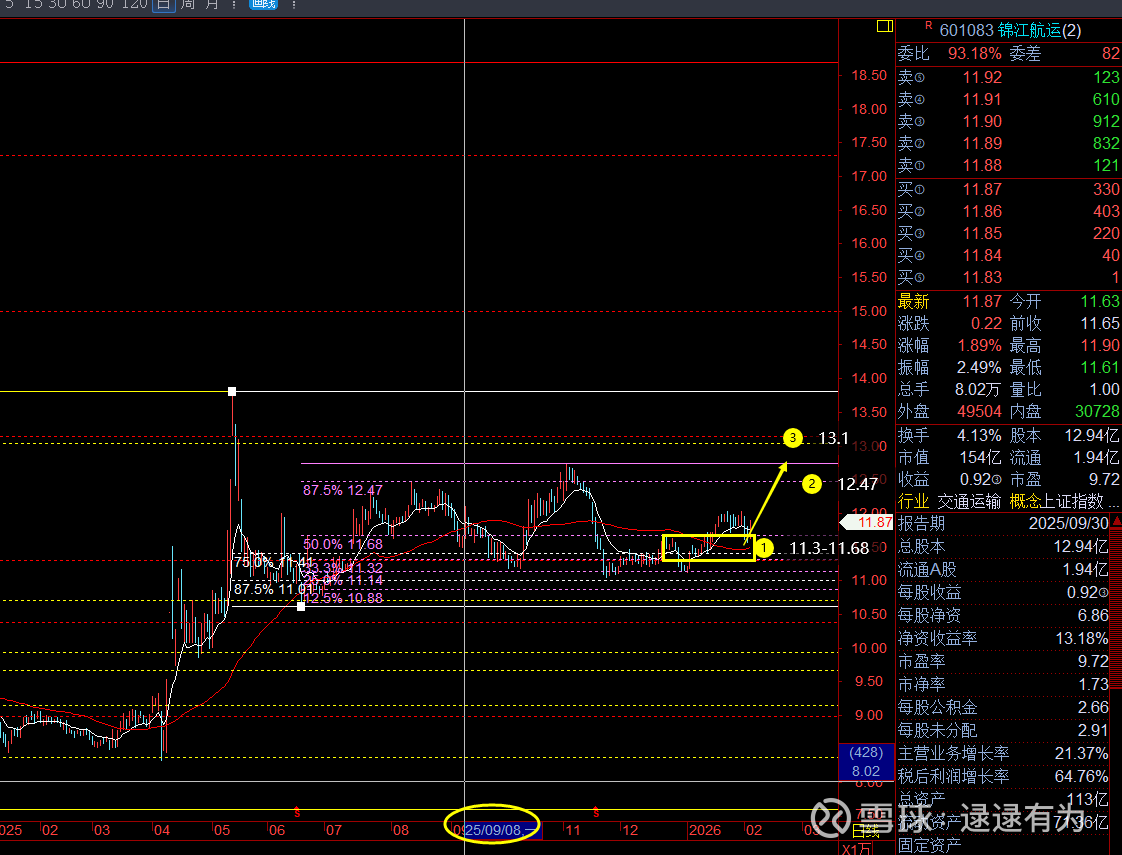The image size is (1122, 855).
Task: Click 市净率 value 1.73
Action: point(1093,685)
